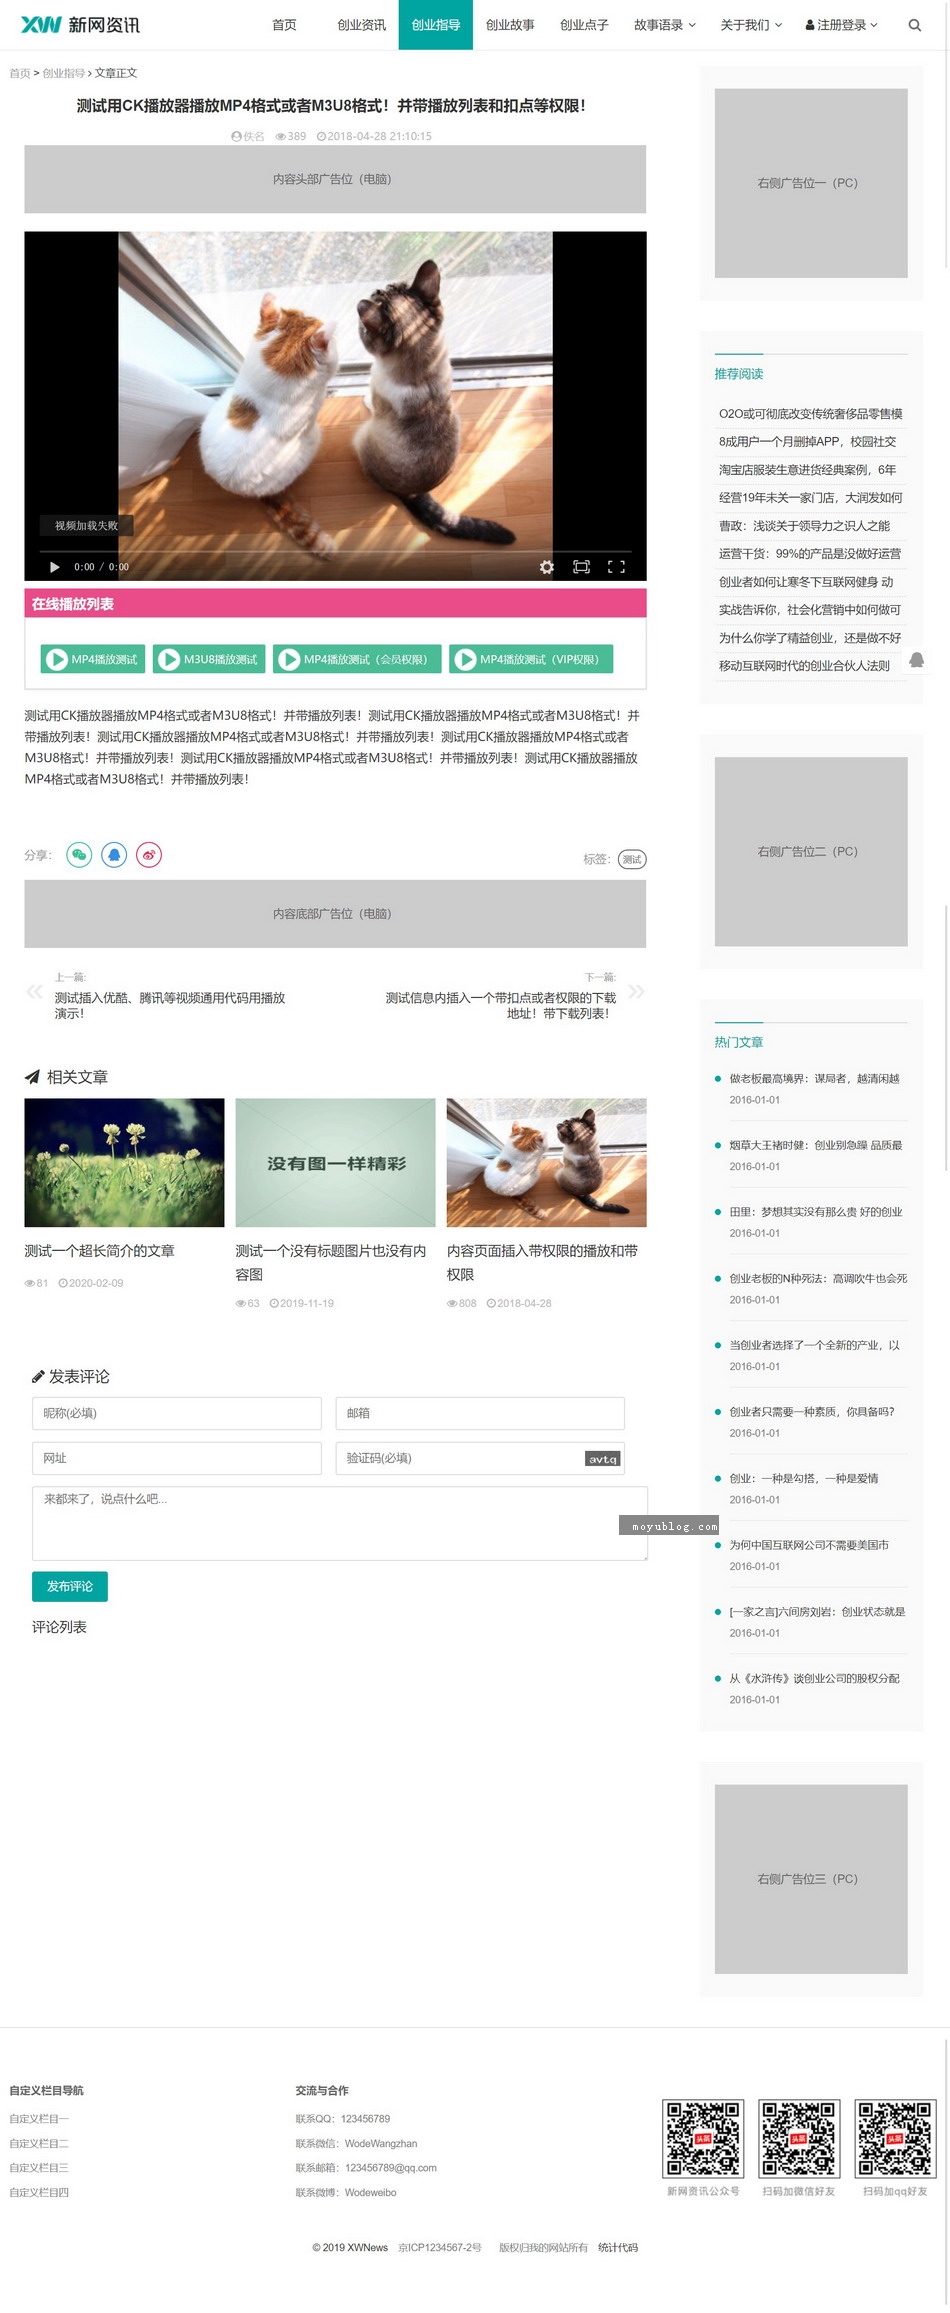The width and height of the screenshot is (950, 2313).
Task: Go to 首页 in navigation
Action: pyautogui.click(x=284, y=25)
